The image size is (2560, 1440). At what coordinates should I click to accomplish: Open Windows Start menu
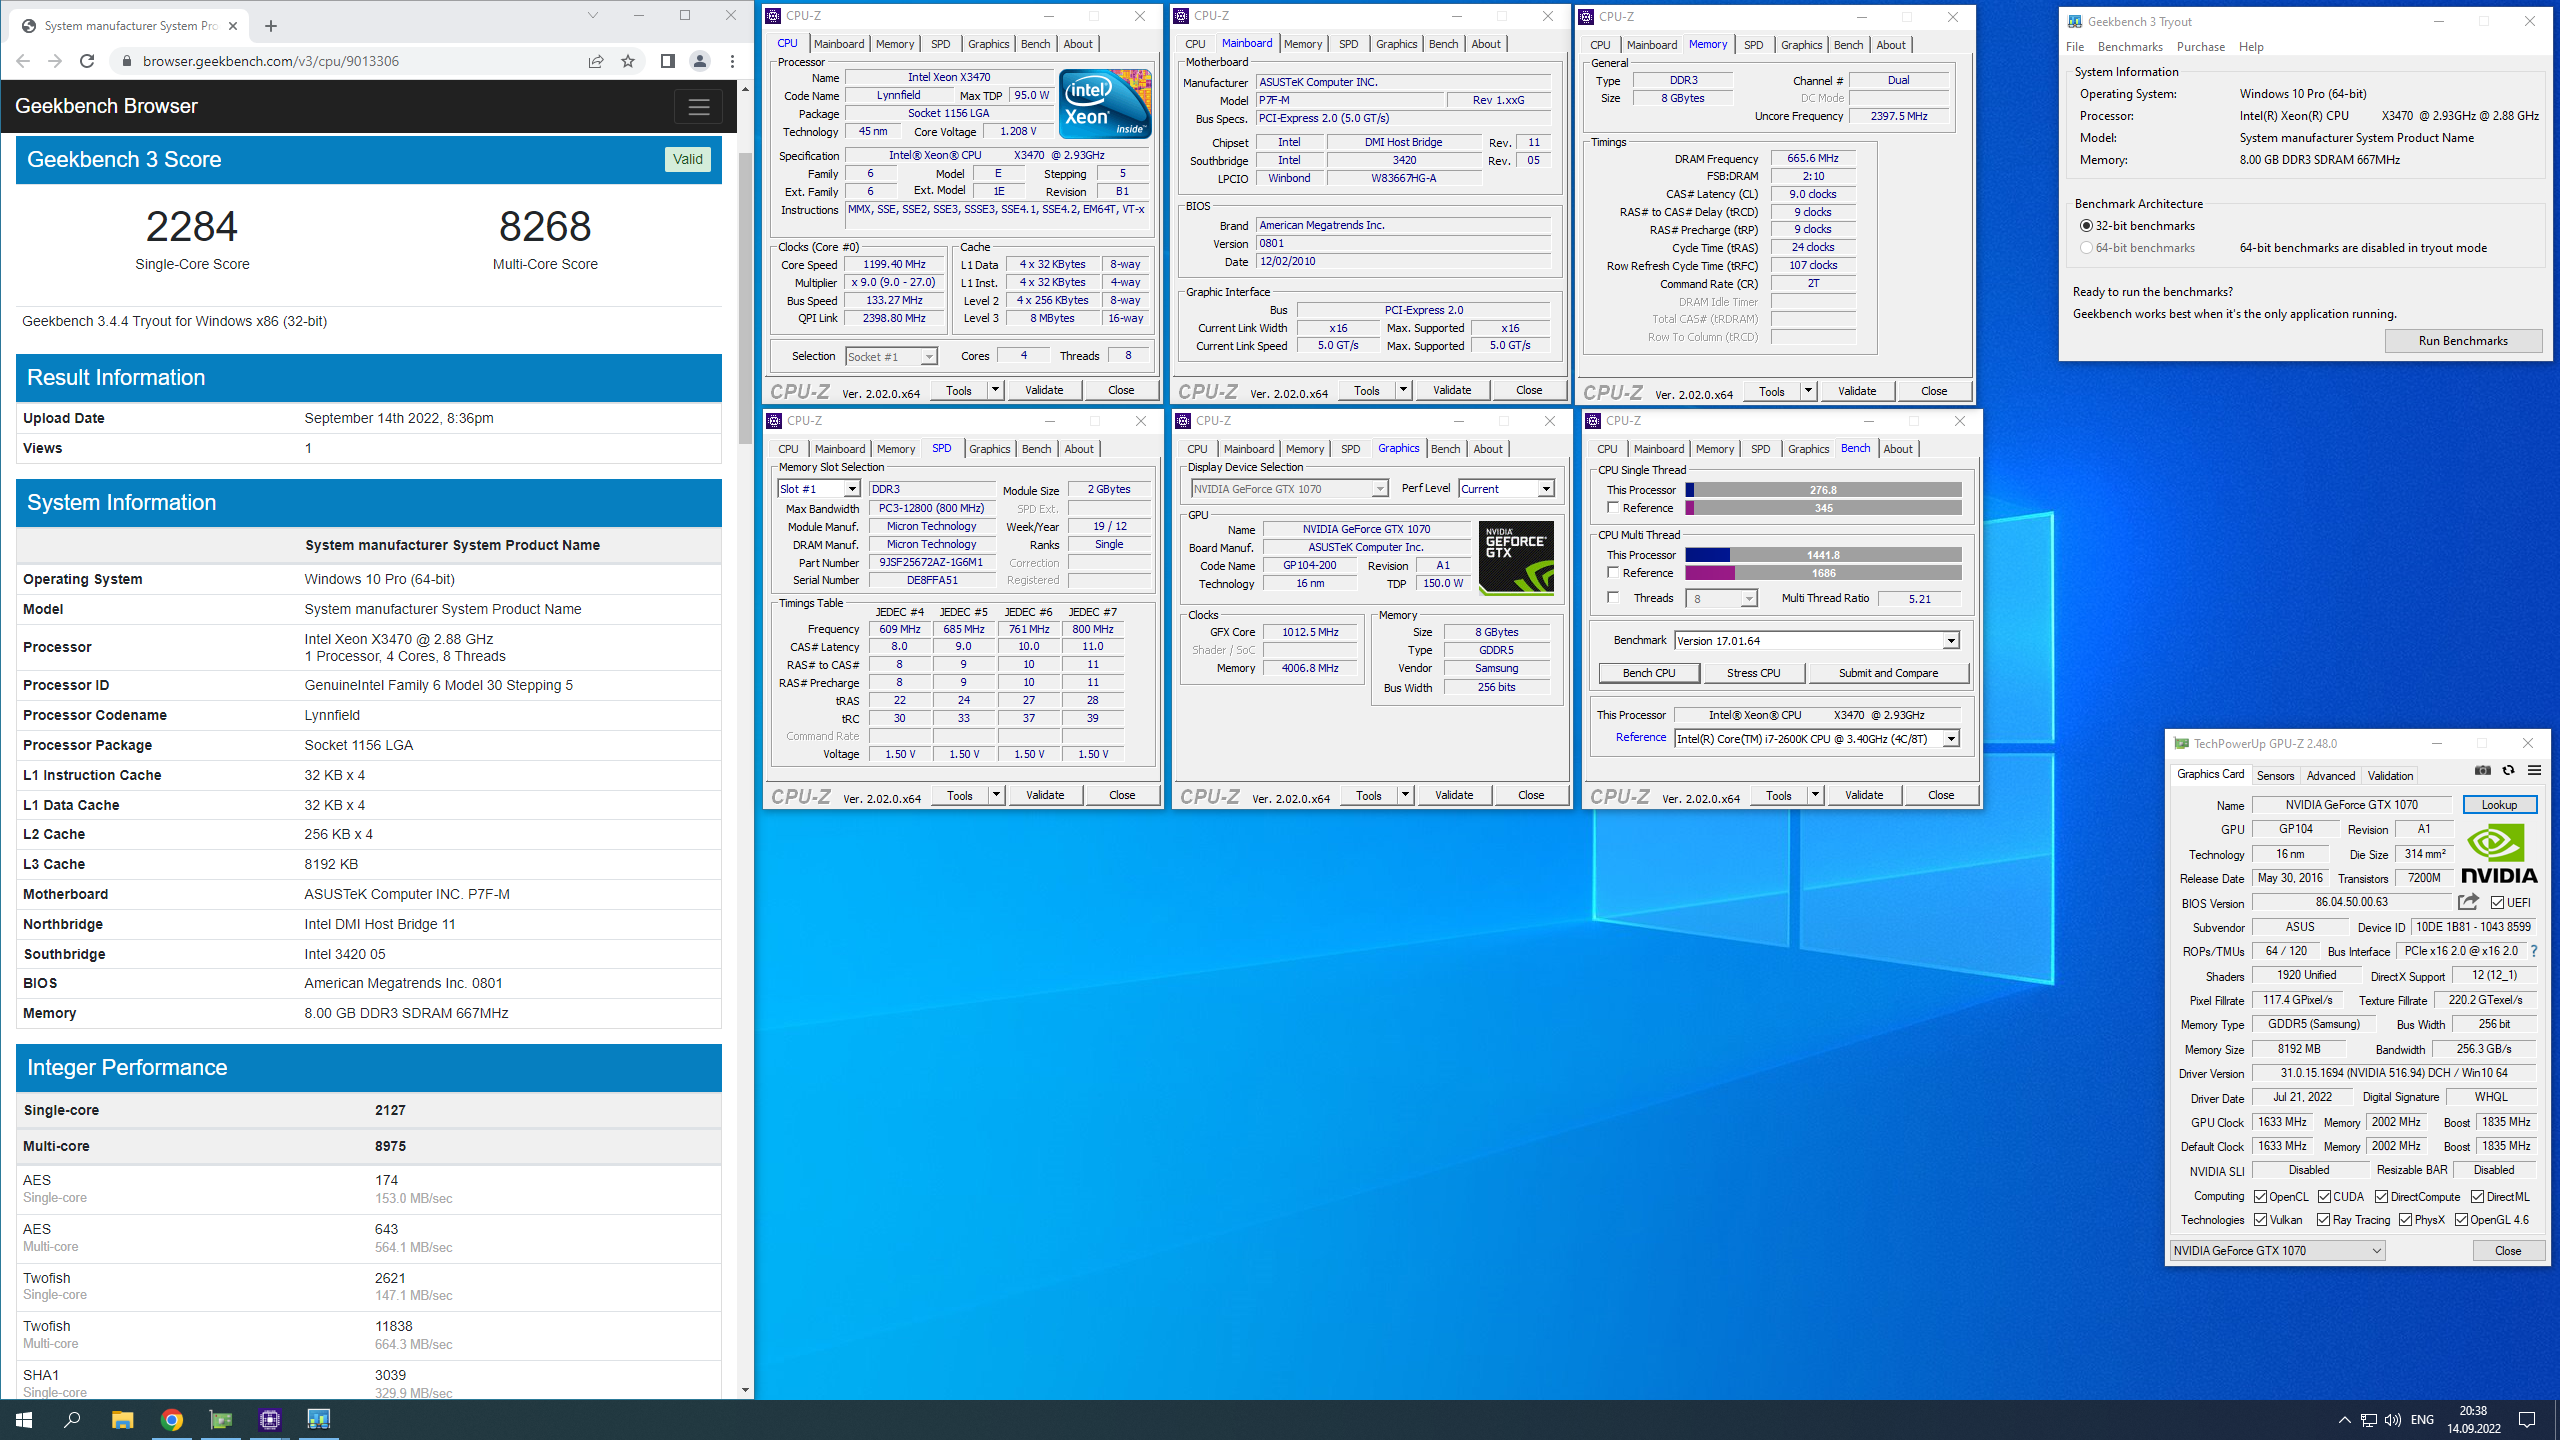[x=24, y=1419]
